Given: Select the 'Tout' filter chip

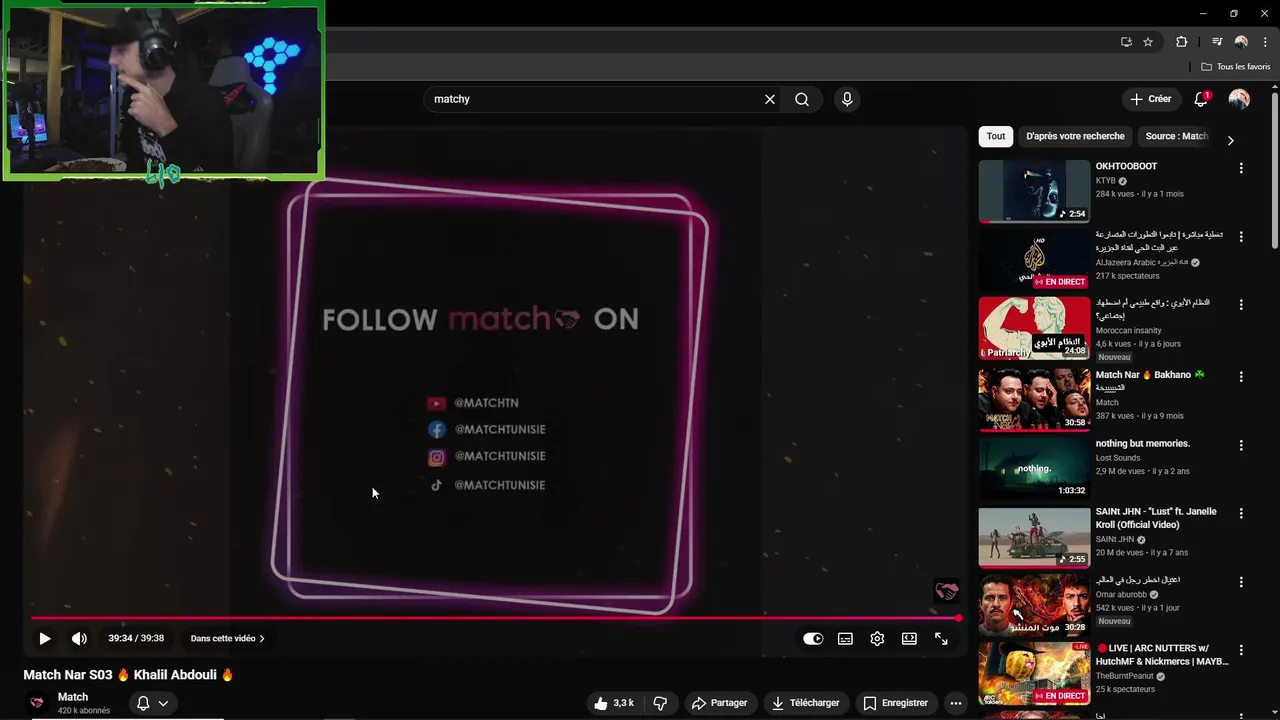Looking at the screenshot, I should [x=996, y=136].
